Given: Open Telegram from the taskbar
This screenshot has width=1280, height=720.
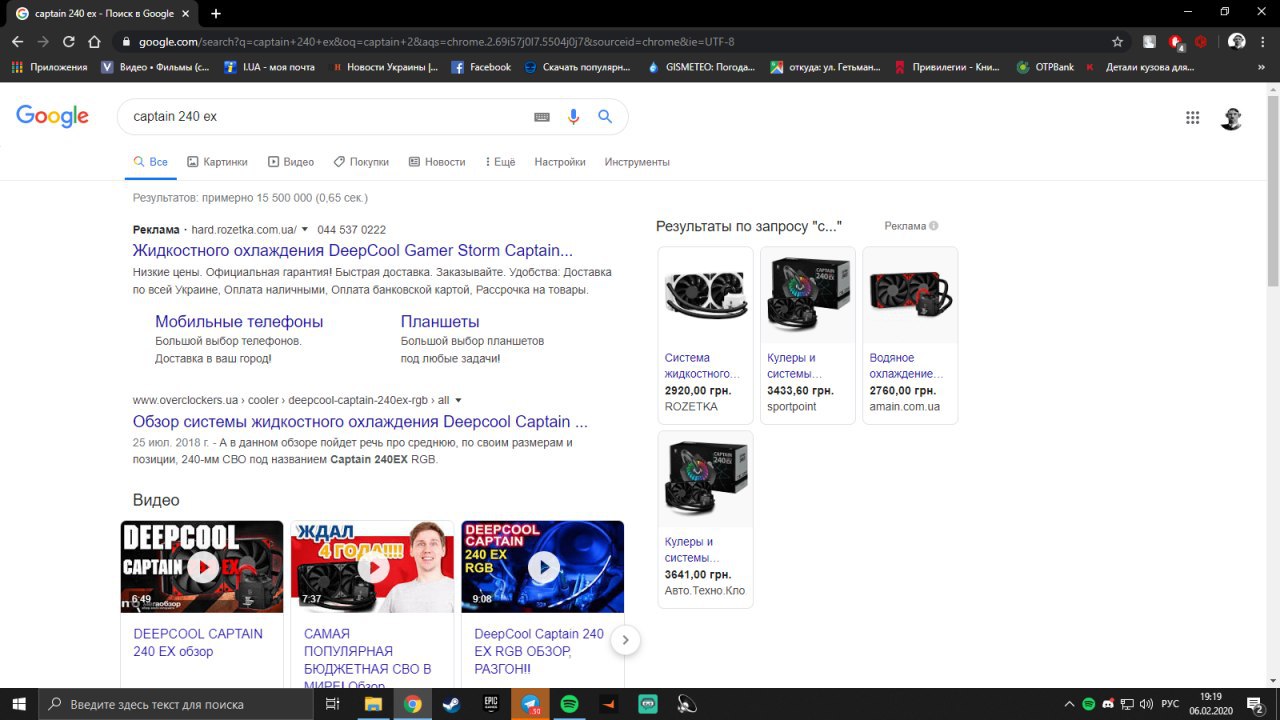Looking at the screenshot, I should tap(530, 704).
